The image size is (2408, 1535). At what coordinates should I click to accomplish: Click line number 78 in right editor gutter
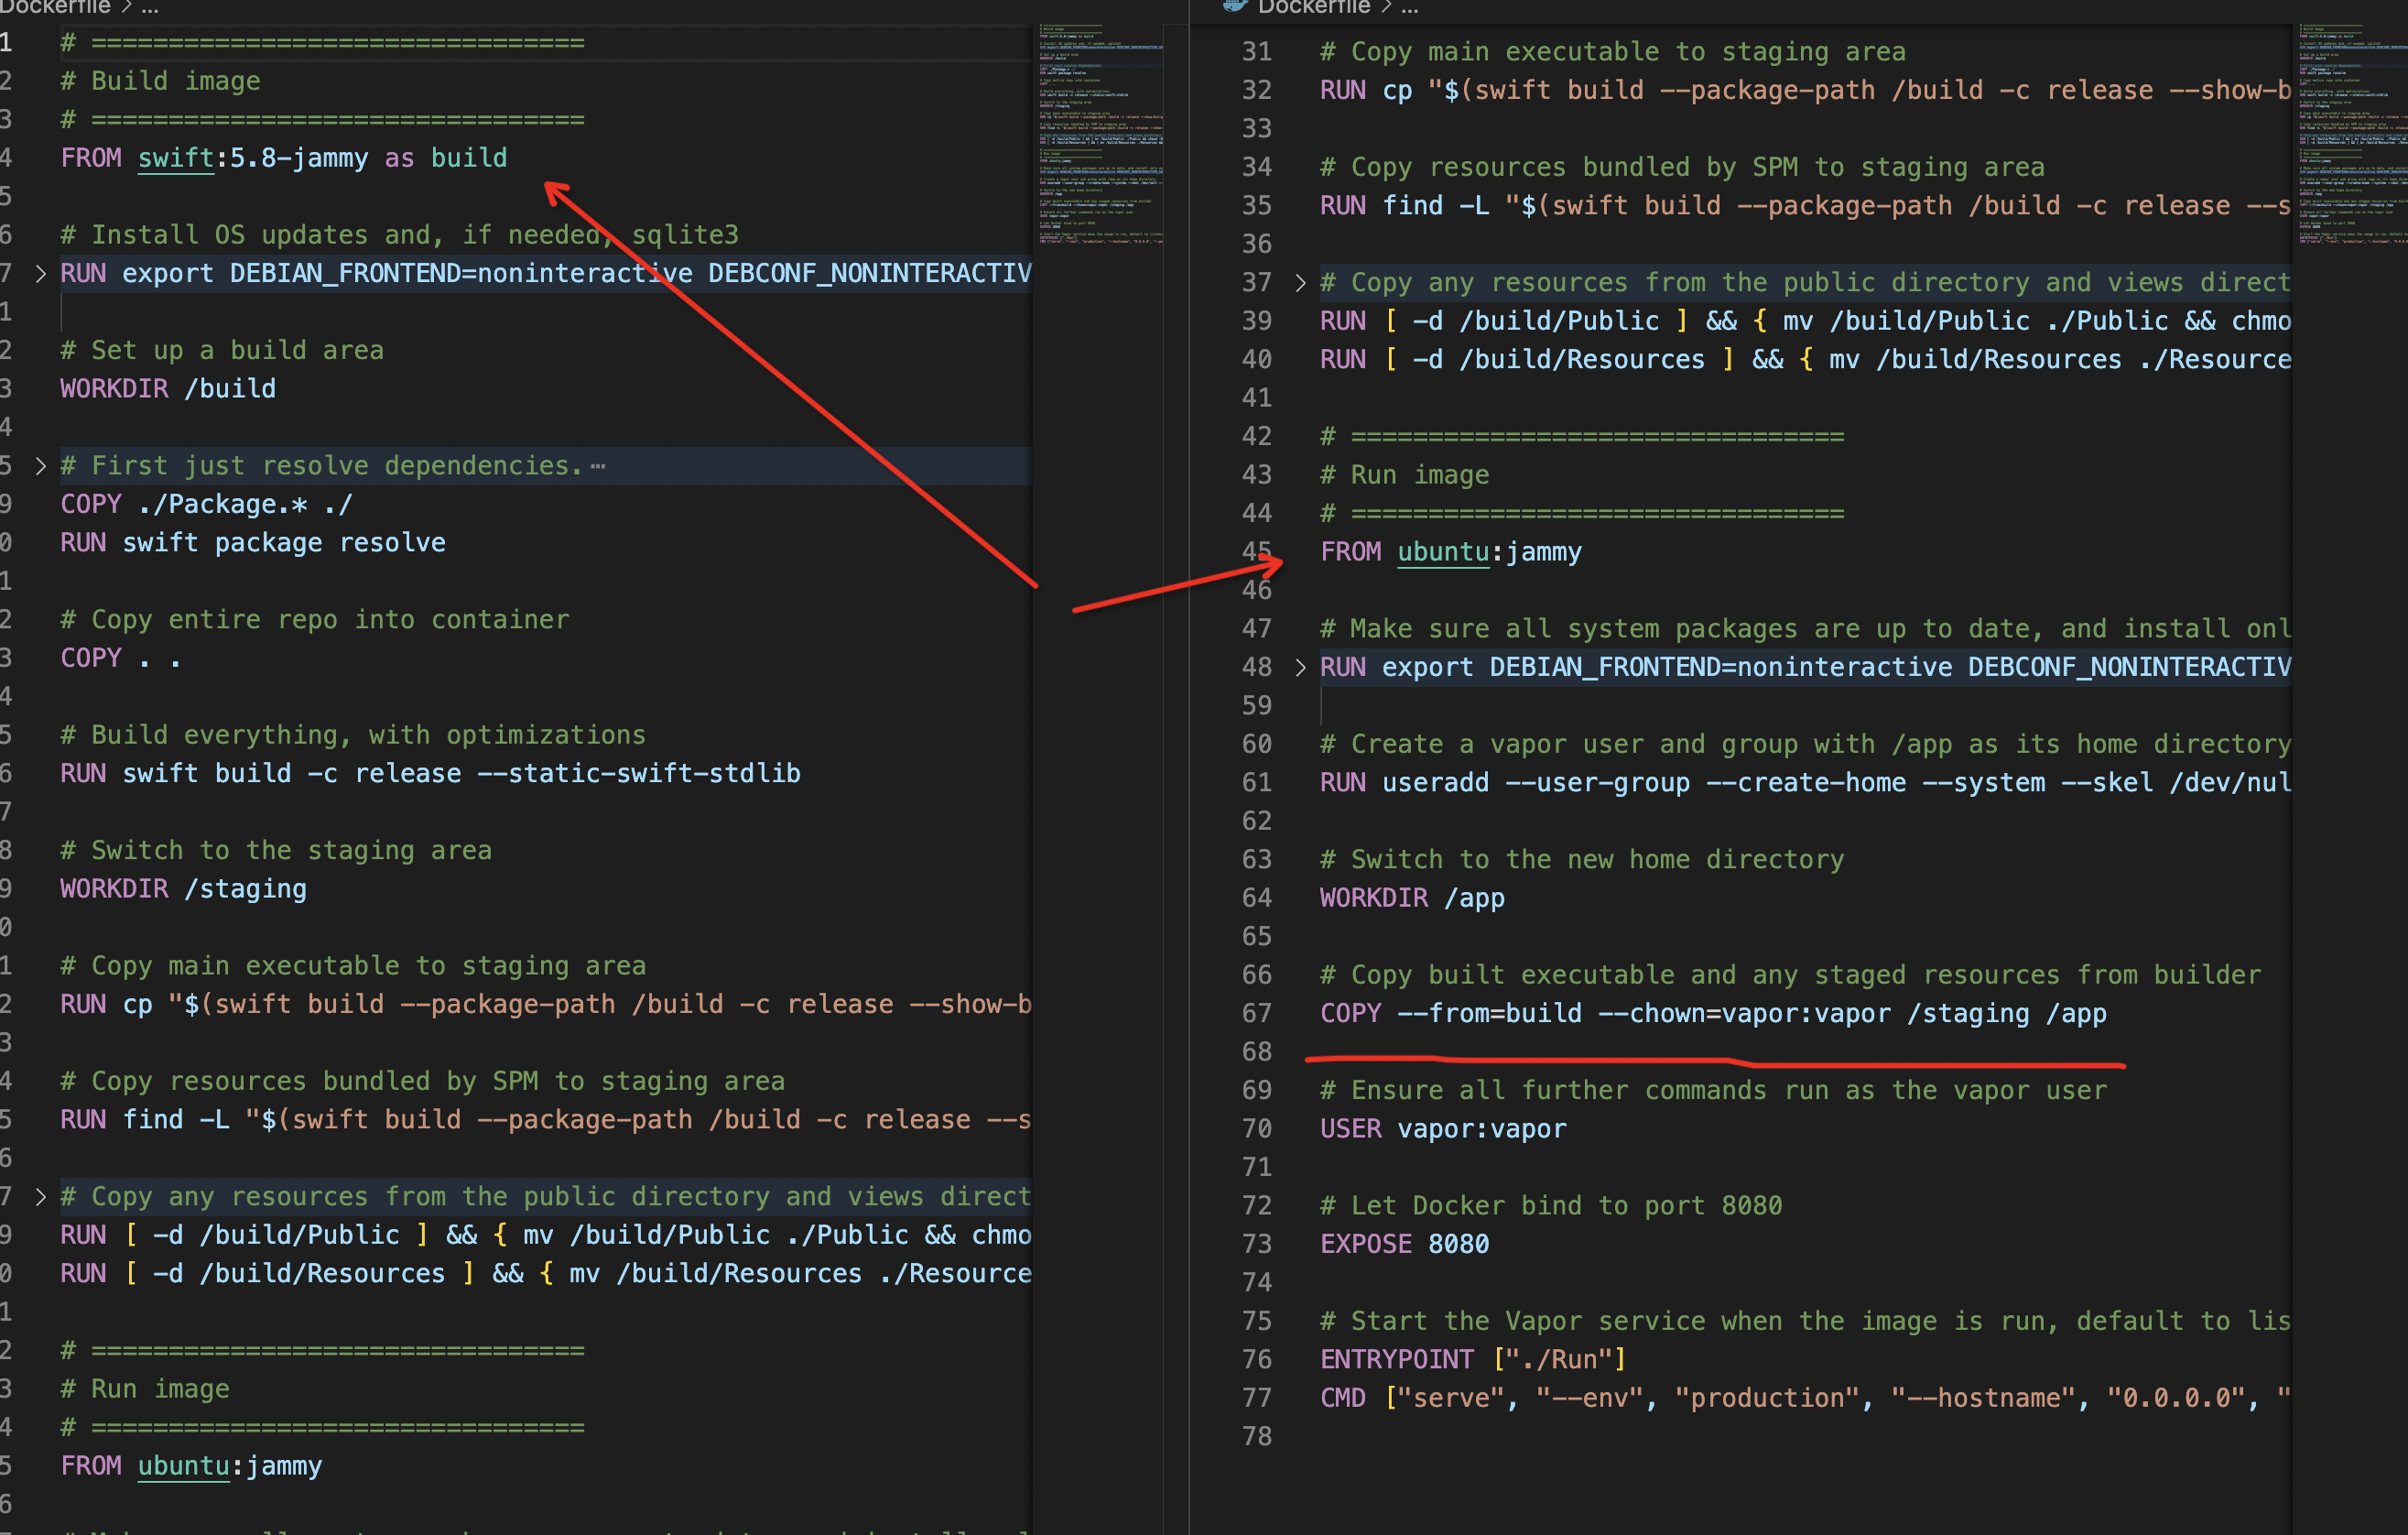coord(1257,1437)
